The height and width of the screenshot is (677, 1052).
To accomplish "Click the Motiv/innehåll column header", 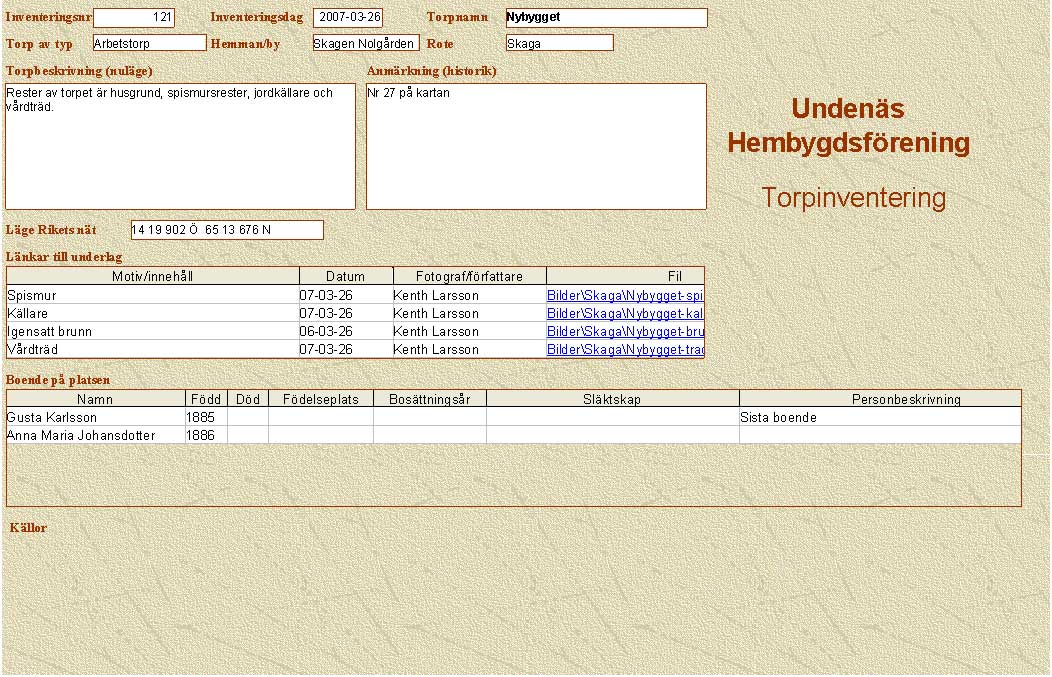I will [x=153, y=276].
